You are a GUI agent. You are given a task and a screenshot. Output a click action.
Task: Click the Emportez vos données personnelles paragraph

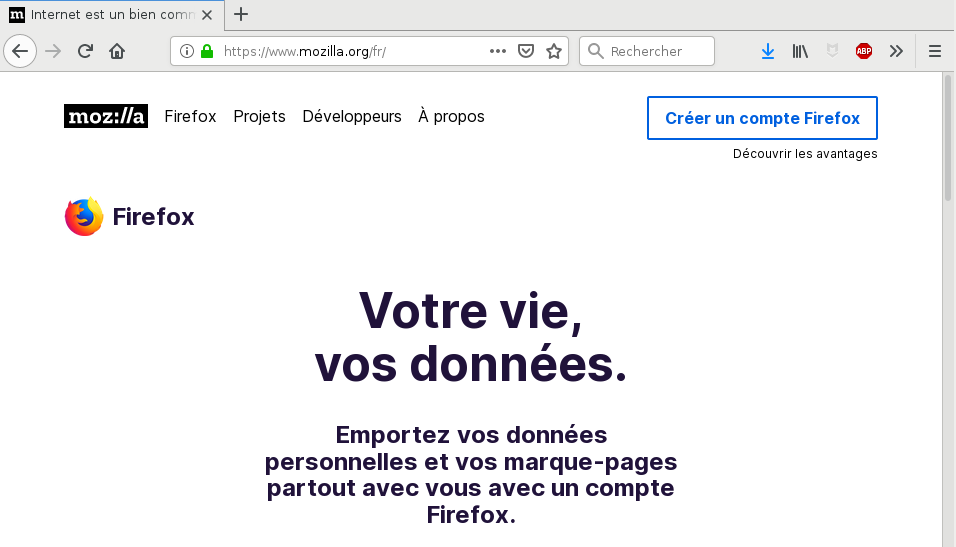(471, 474)
